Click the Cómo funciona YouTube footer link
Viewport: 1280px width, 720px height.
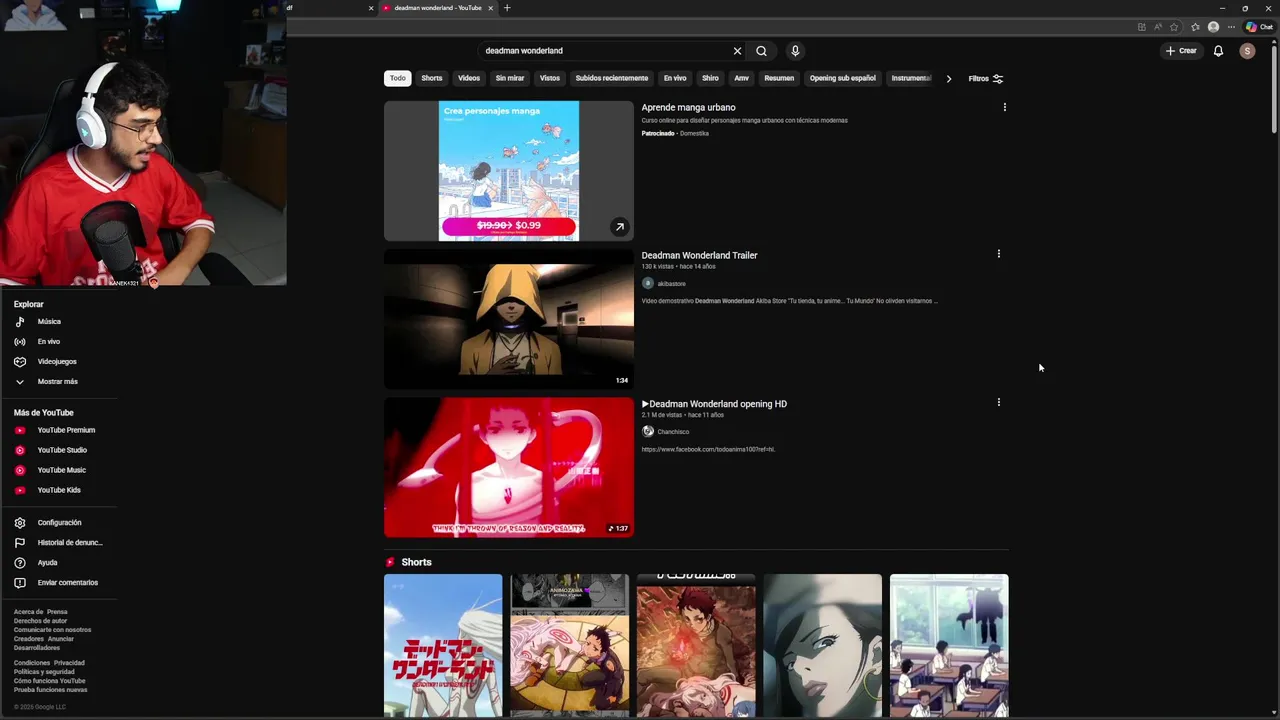pyautogui.click(x=49, y=681)
